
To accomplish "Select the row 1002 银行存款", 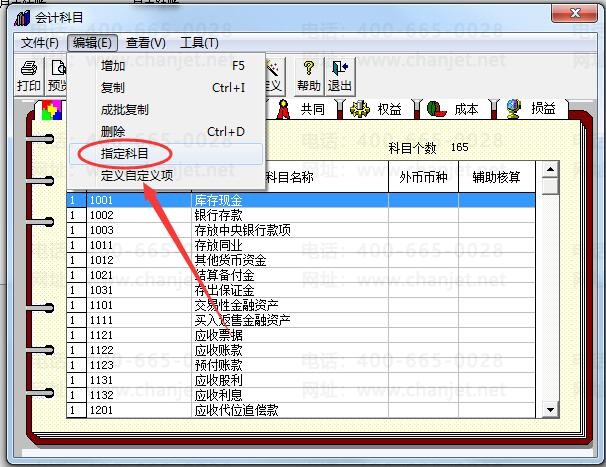I will click(x=301, y=215).
